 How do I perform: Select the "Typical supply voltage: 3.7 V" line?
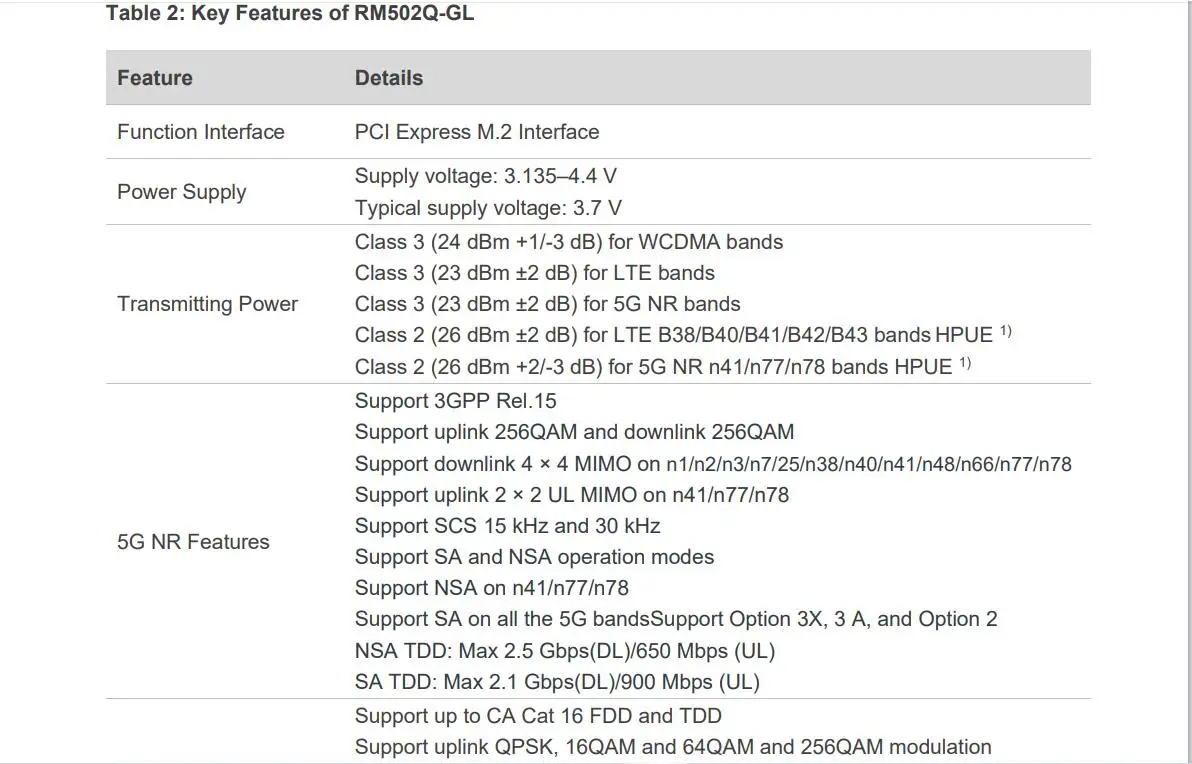pyautogui.click(x=488, y=208)
